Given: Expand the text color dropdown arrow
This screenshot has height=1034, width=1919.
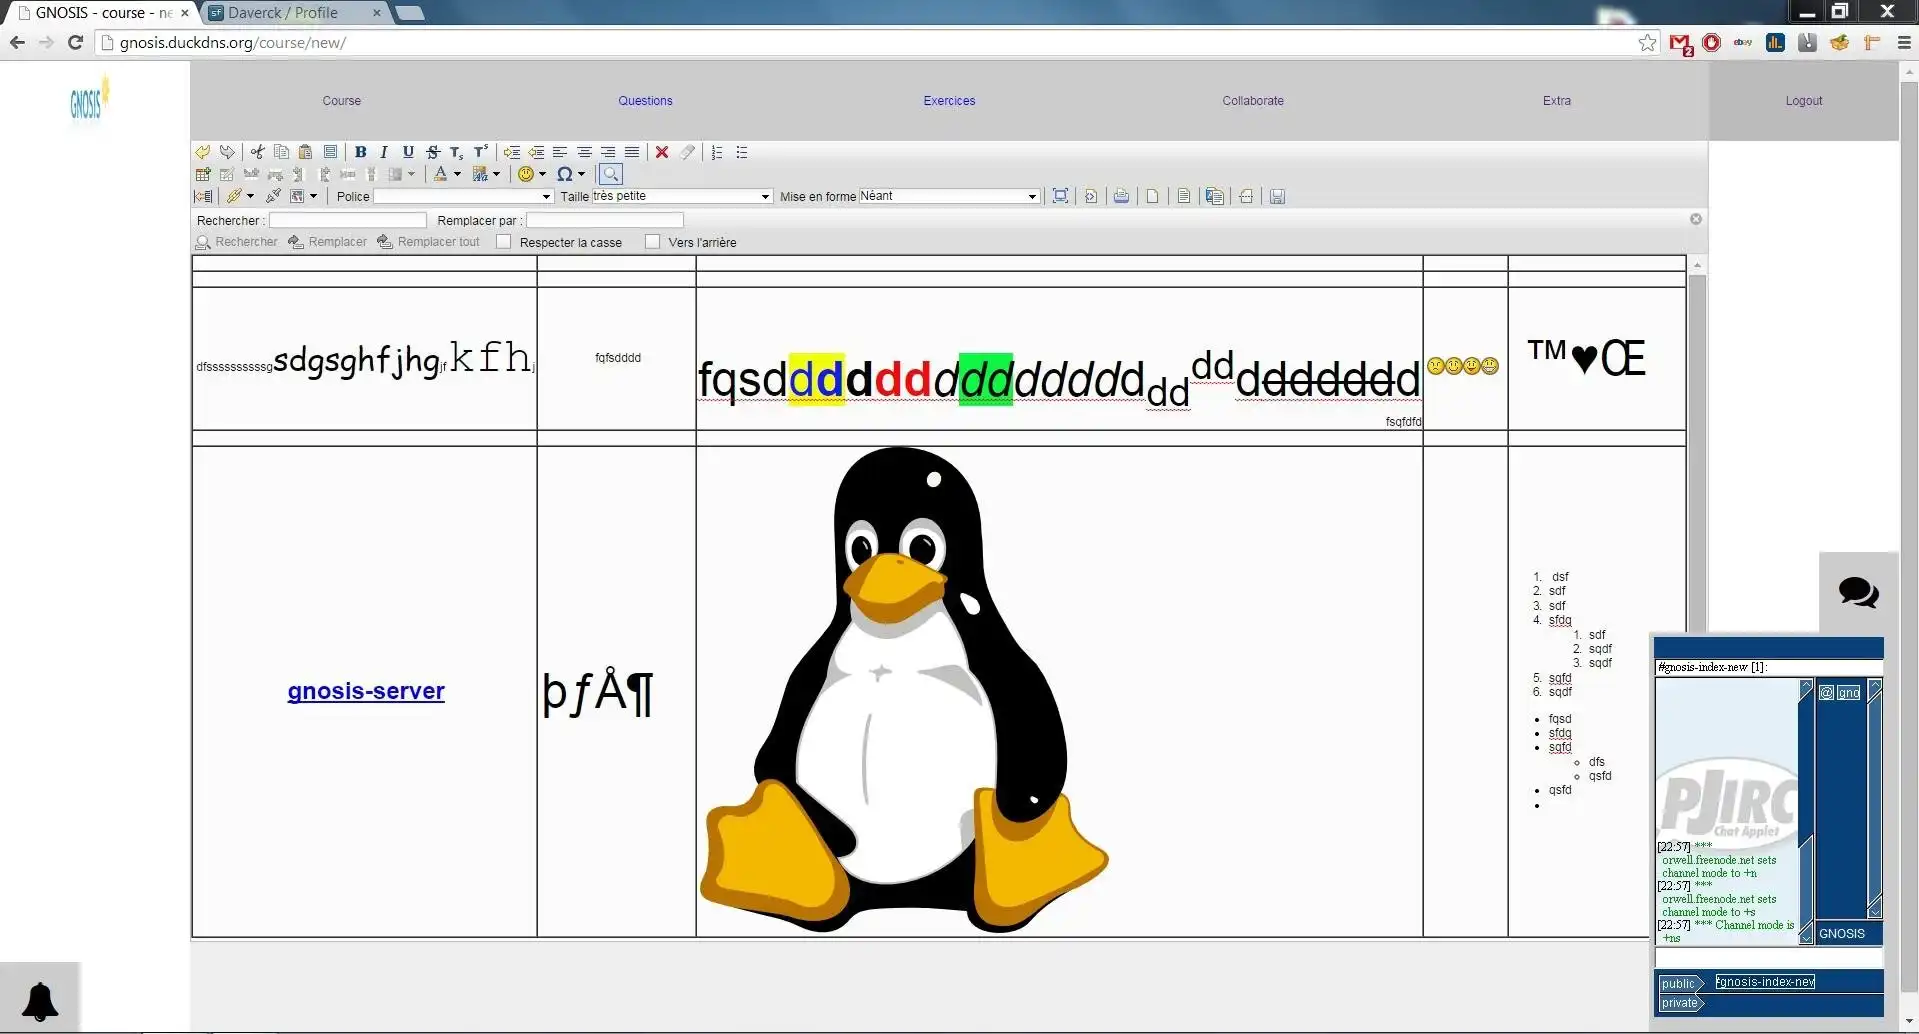Looking at the screenshot, I should coord(457,174).
